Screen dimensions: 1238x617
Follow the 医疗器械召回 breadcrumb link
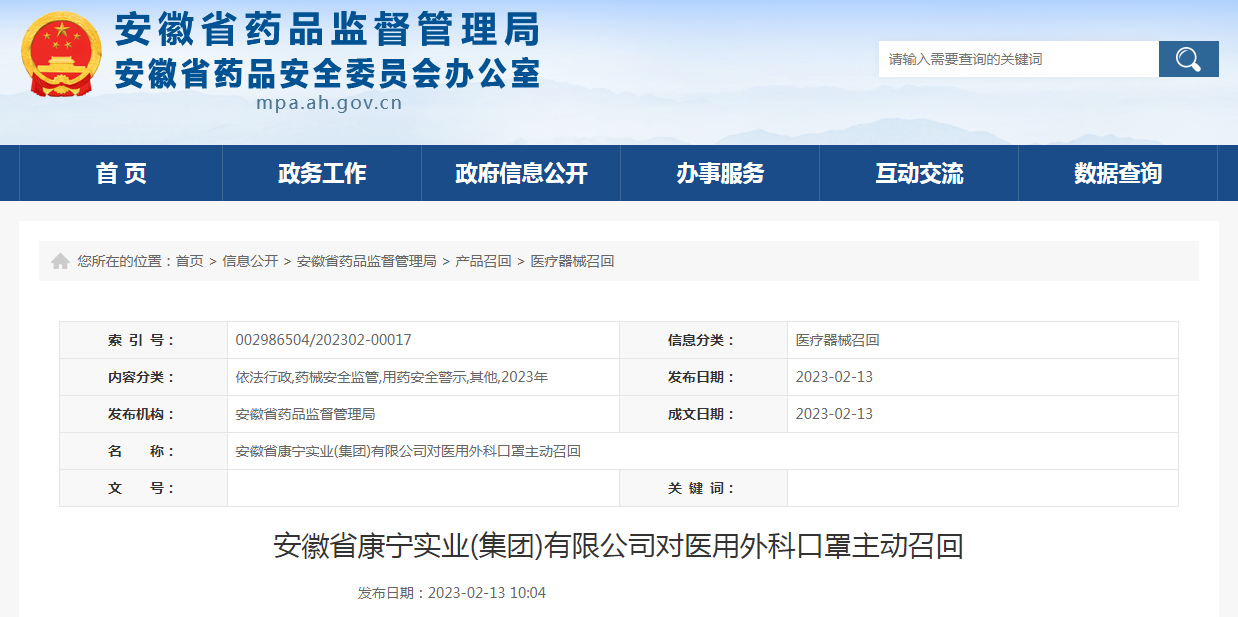coord(572,261)
